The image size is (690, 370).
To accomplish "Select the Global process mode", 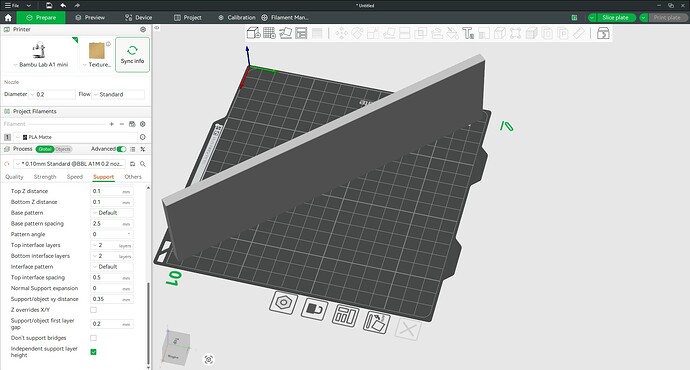I will coord(44,149).
